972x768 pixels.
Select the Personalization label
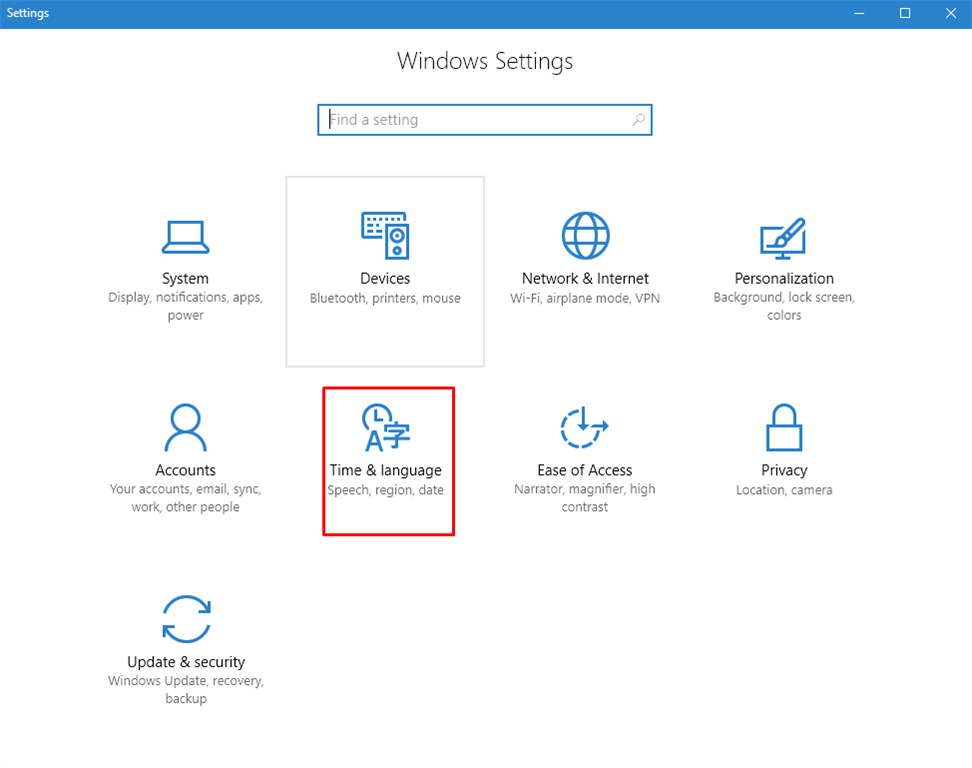[784, 278]
